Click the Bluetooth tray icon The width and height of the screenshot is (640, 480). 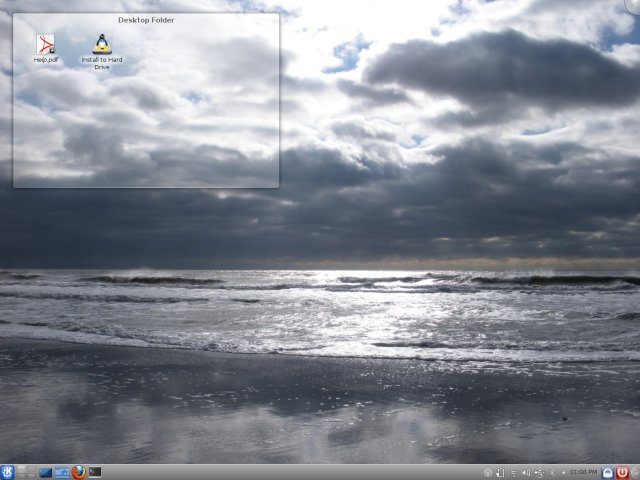pos(553,473)
